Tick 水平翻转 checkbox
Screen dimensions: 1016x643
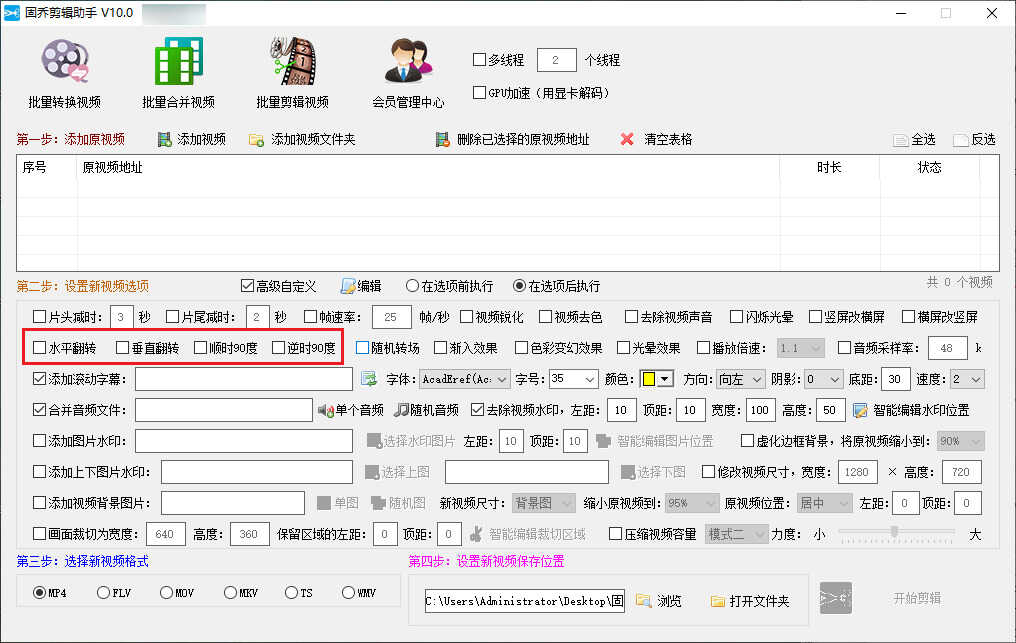tap(40, 348)
